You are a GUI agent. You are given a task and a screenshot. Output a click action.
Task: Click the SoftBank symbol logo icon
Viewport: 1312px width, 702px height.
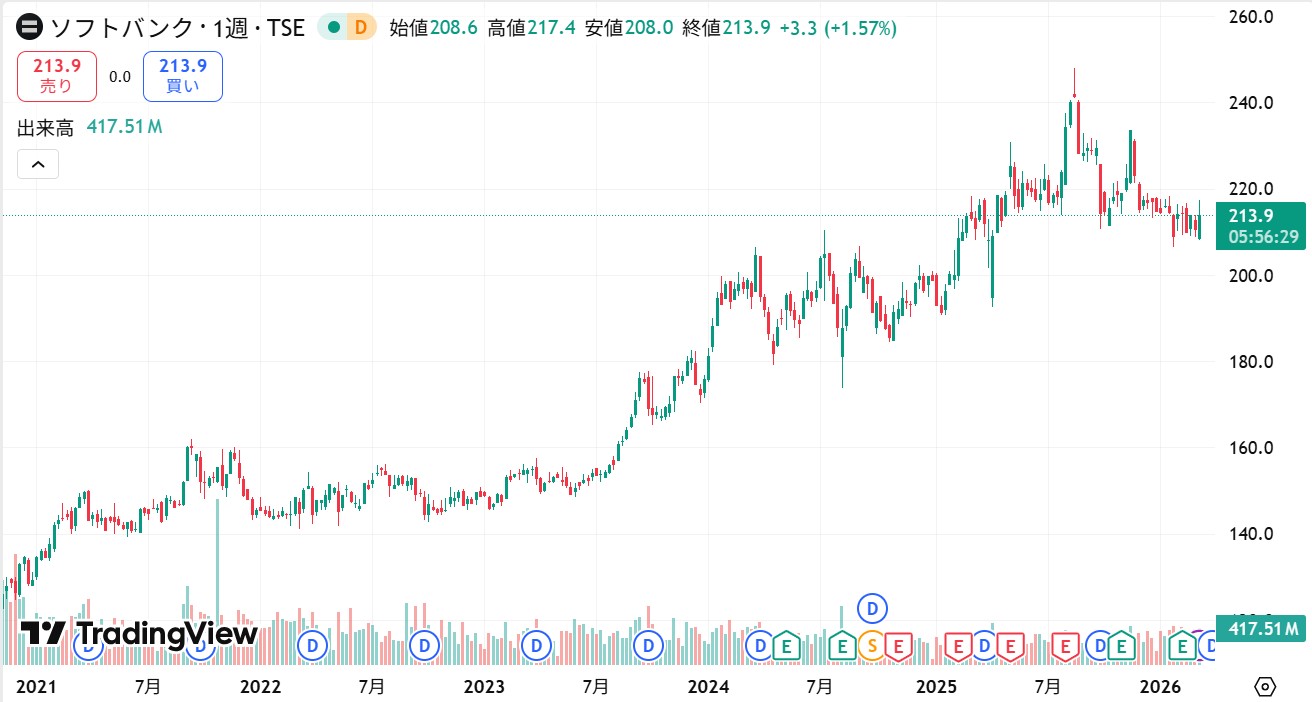[29, 28]
